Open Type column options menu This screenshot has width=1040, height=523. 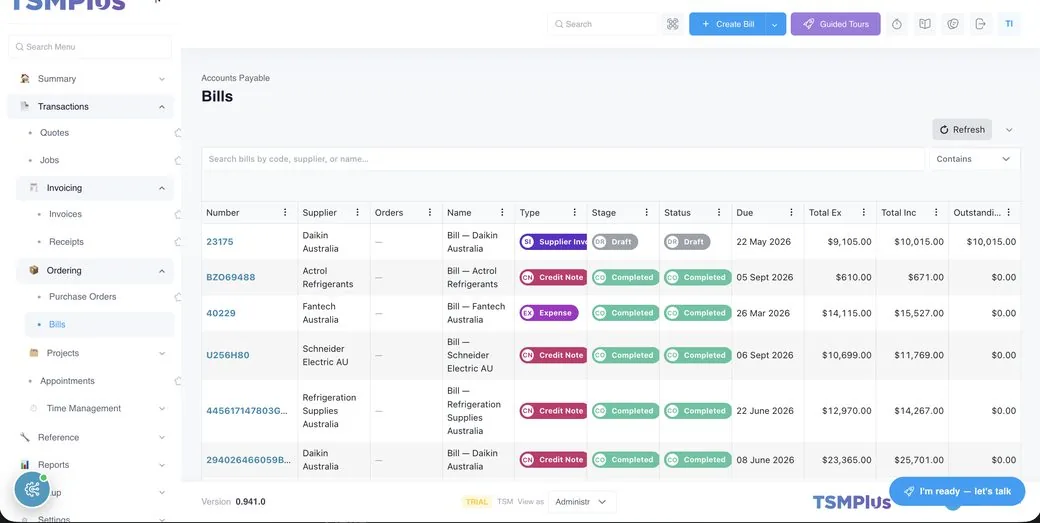pyautogui.click(x=574, y=213)
